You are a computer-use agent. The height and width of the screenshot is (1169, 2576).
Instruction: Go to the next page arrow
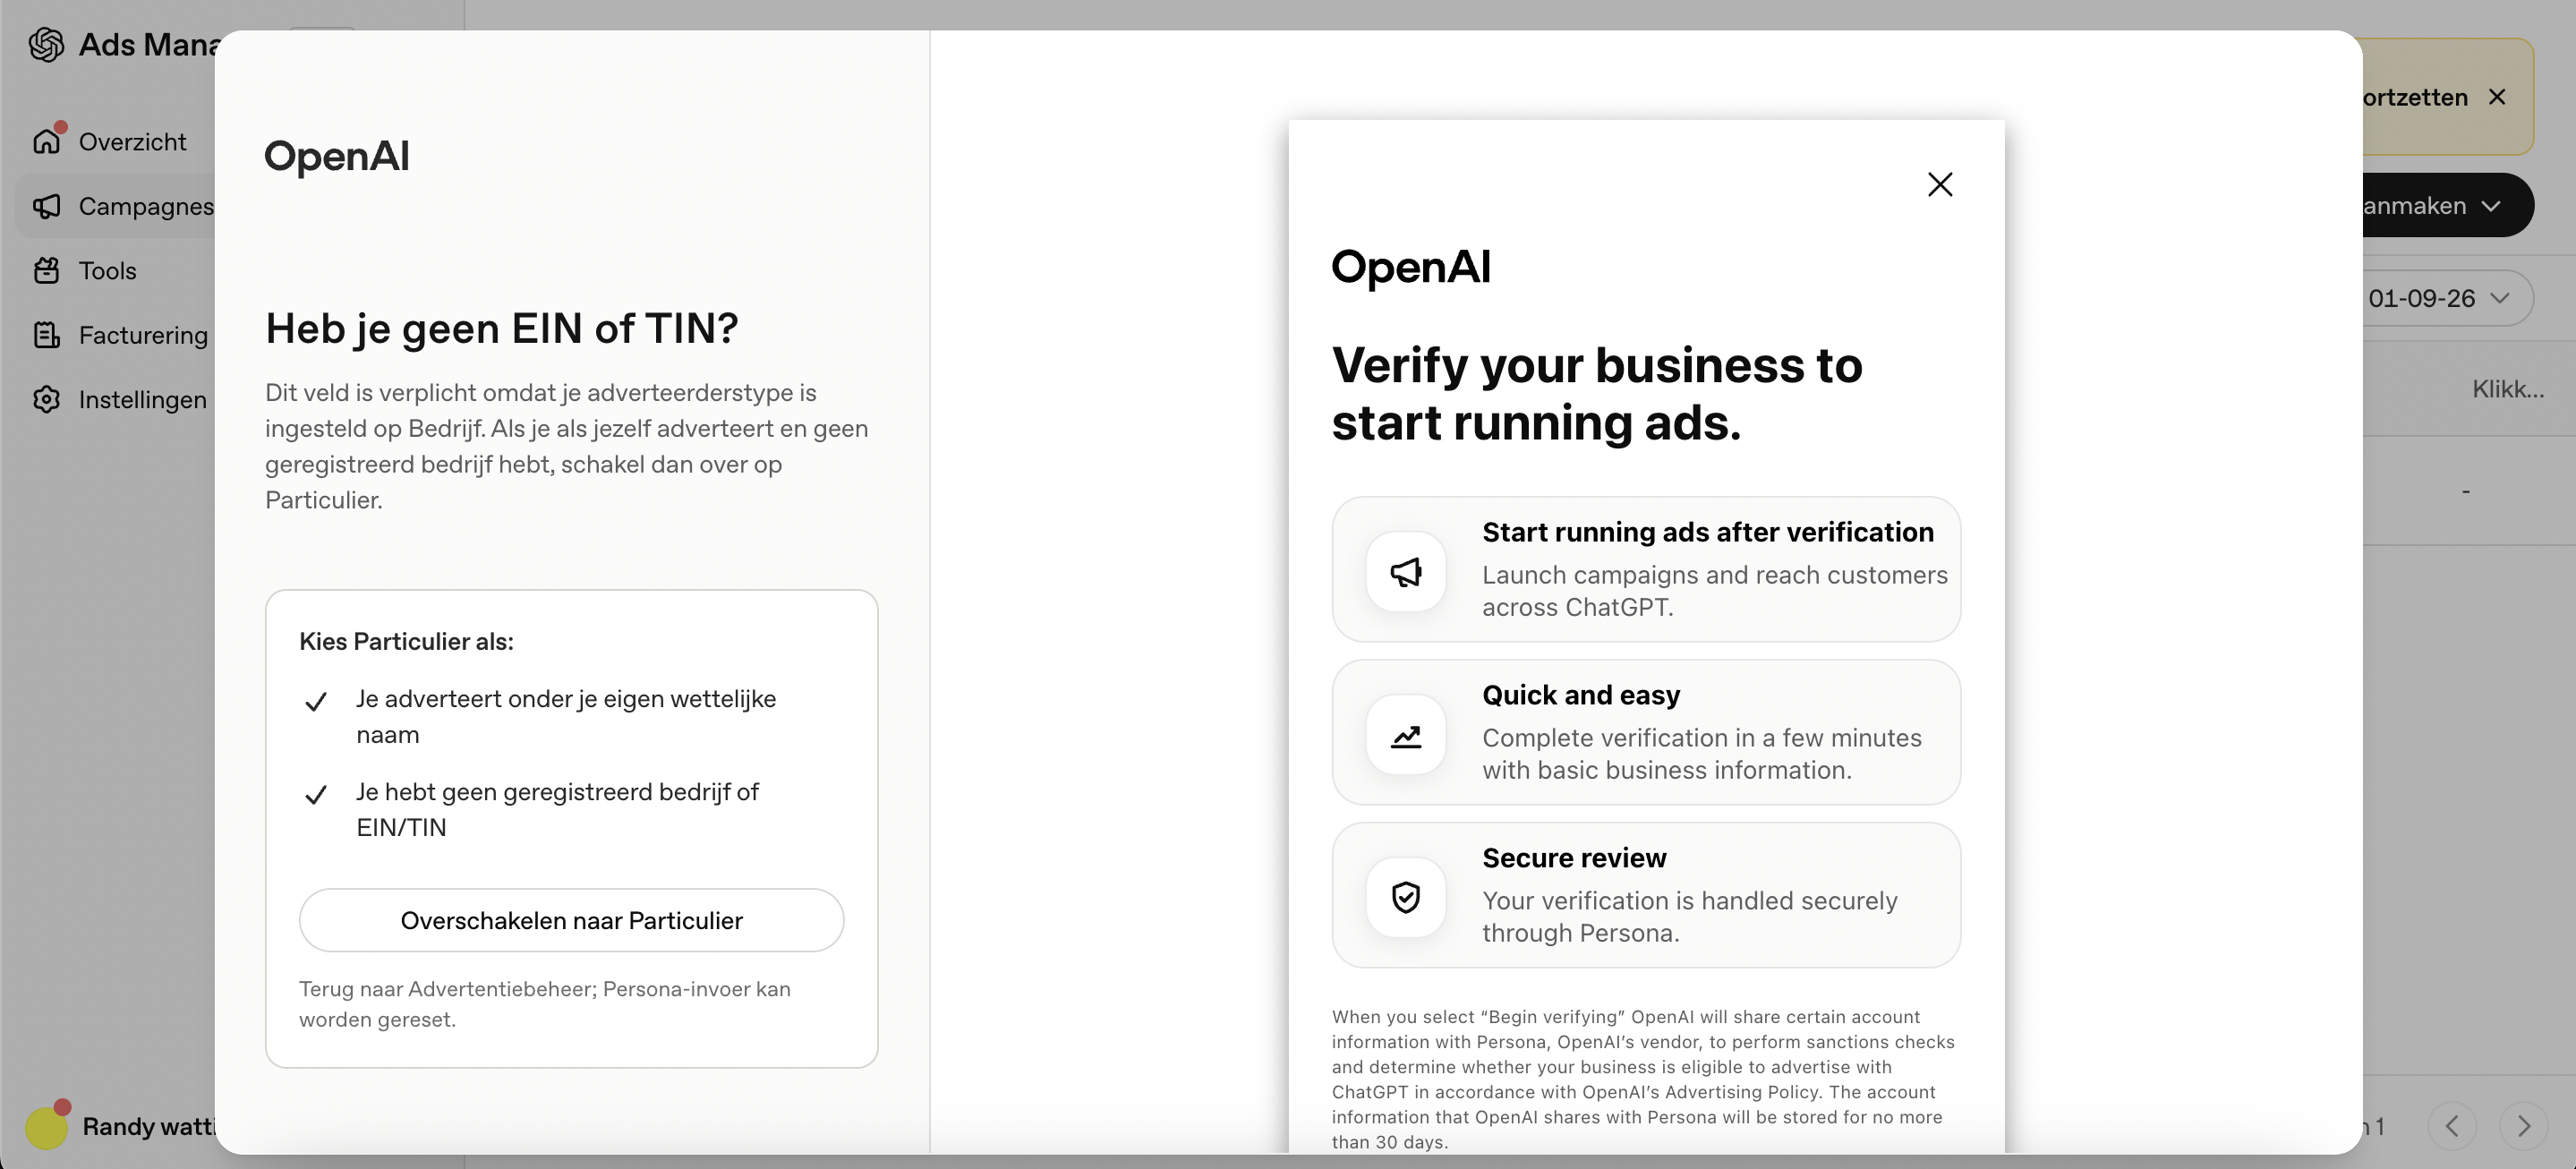pyautogui.click(x=2523, y=1126)
